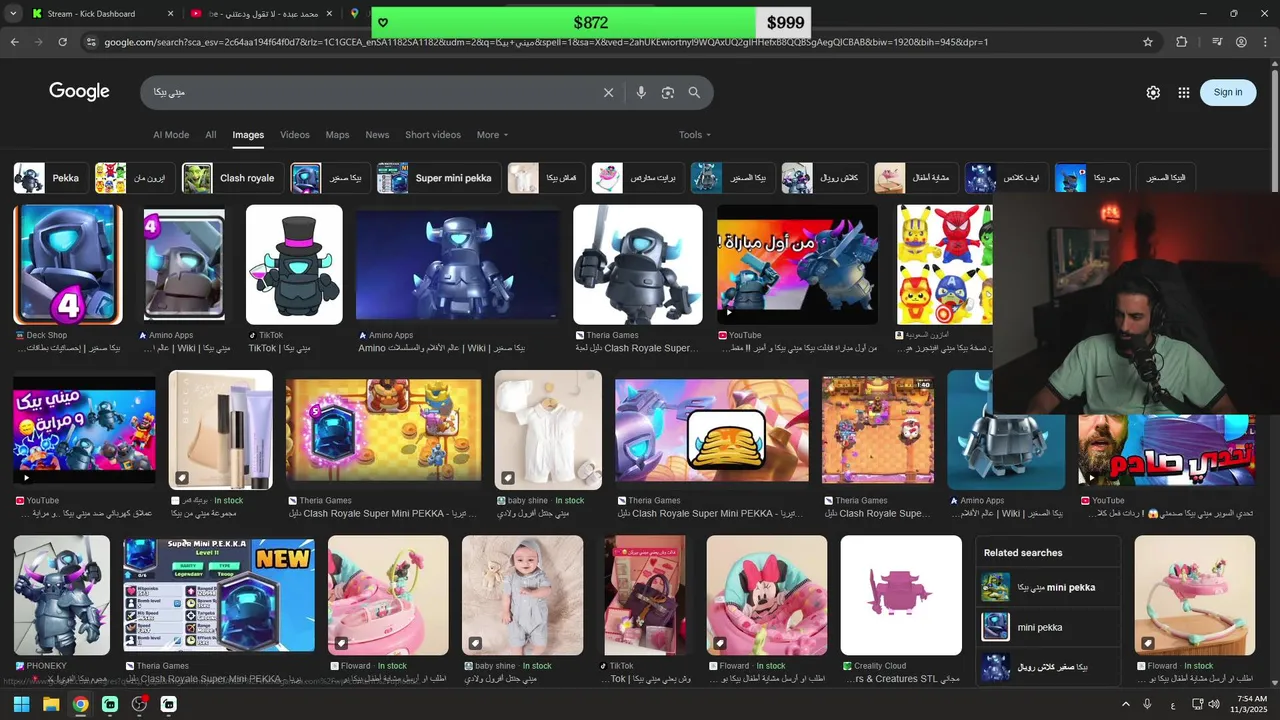
Task: Open Chrome extensions puzzle icon
Action: (x=1182, y=42)
